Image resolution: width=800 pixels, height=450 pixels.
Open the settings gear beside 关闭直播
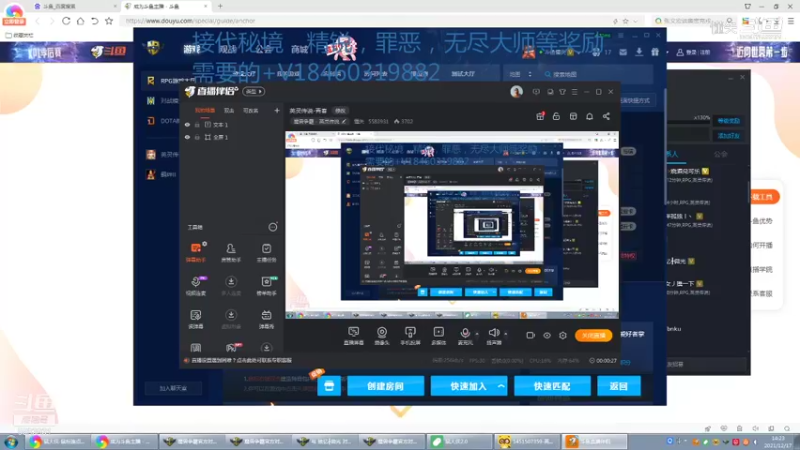coord(563,335)
